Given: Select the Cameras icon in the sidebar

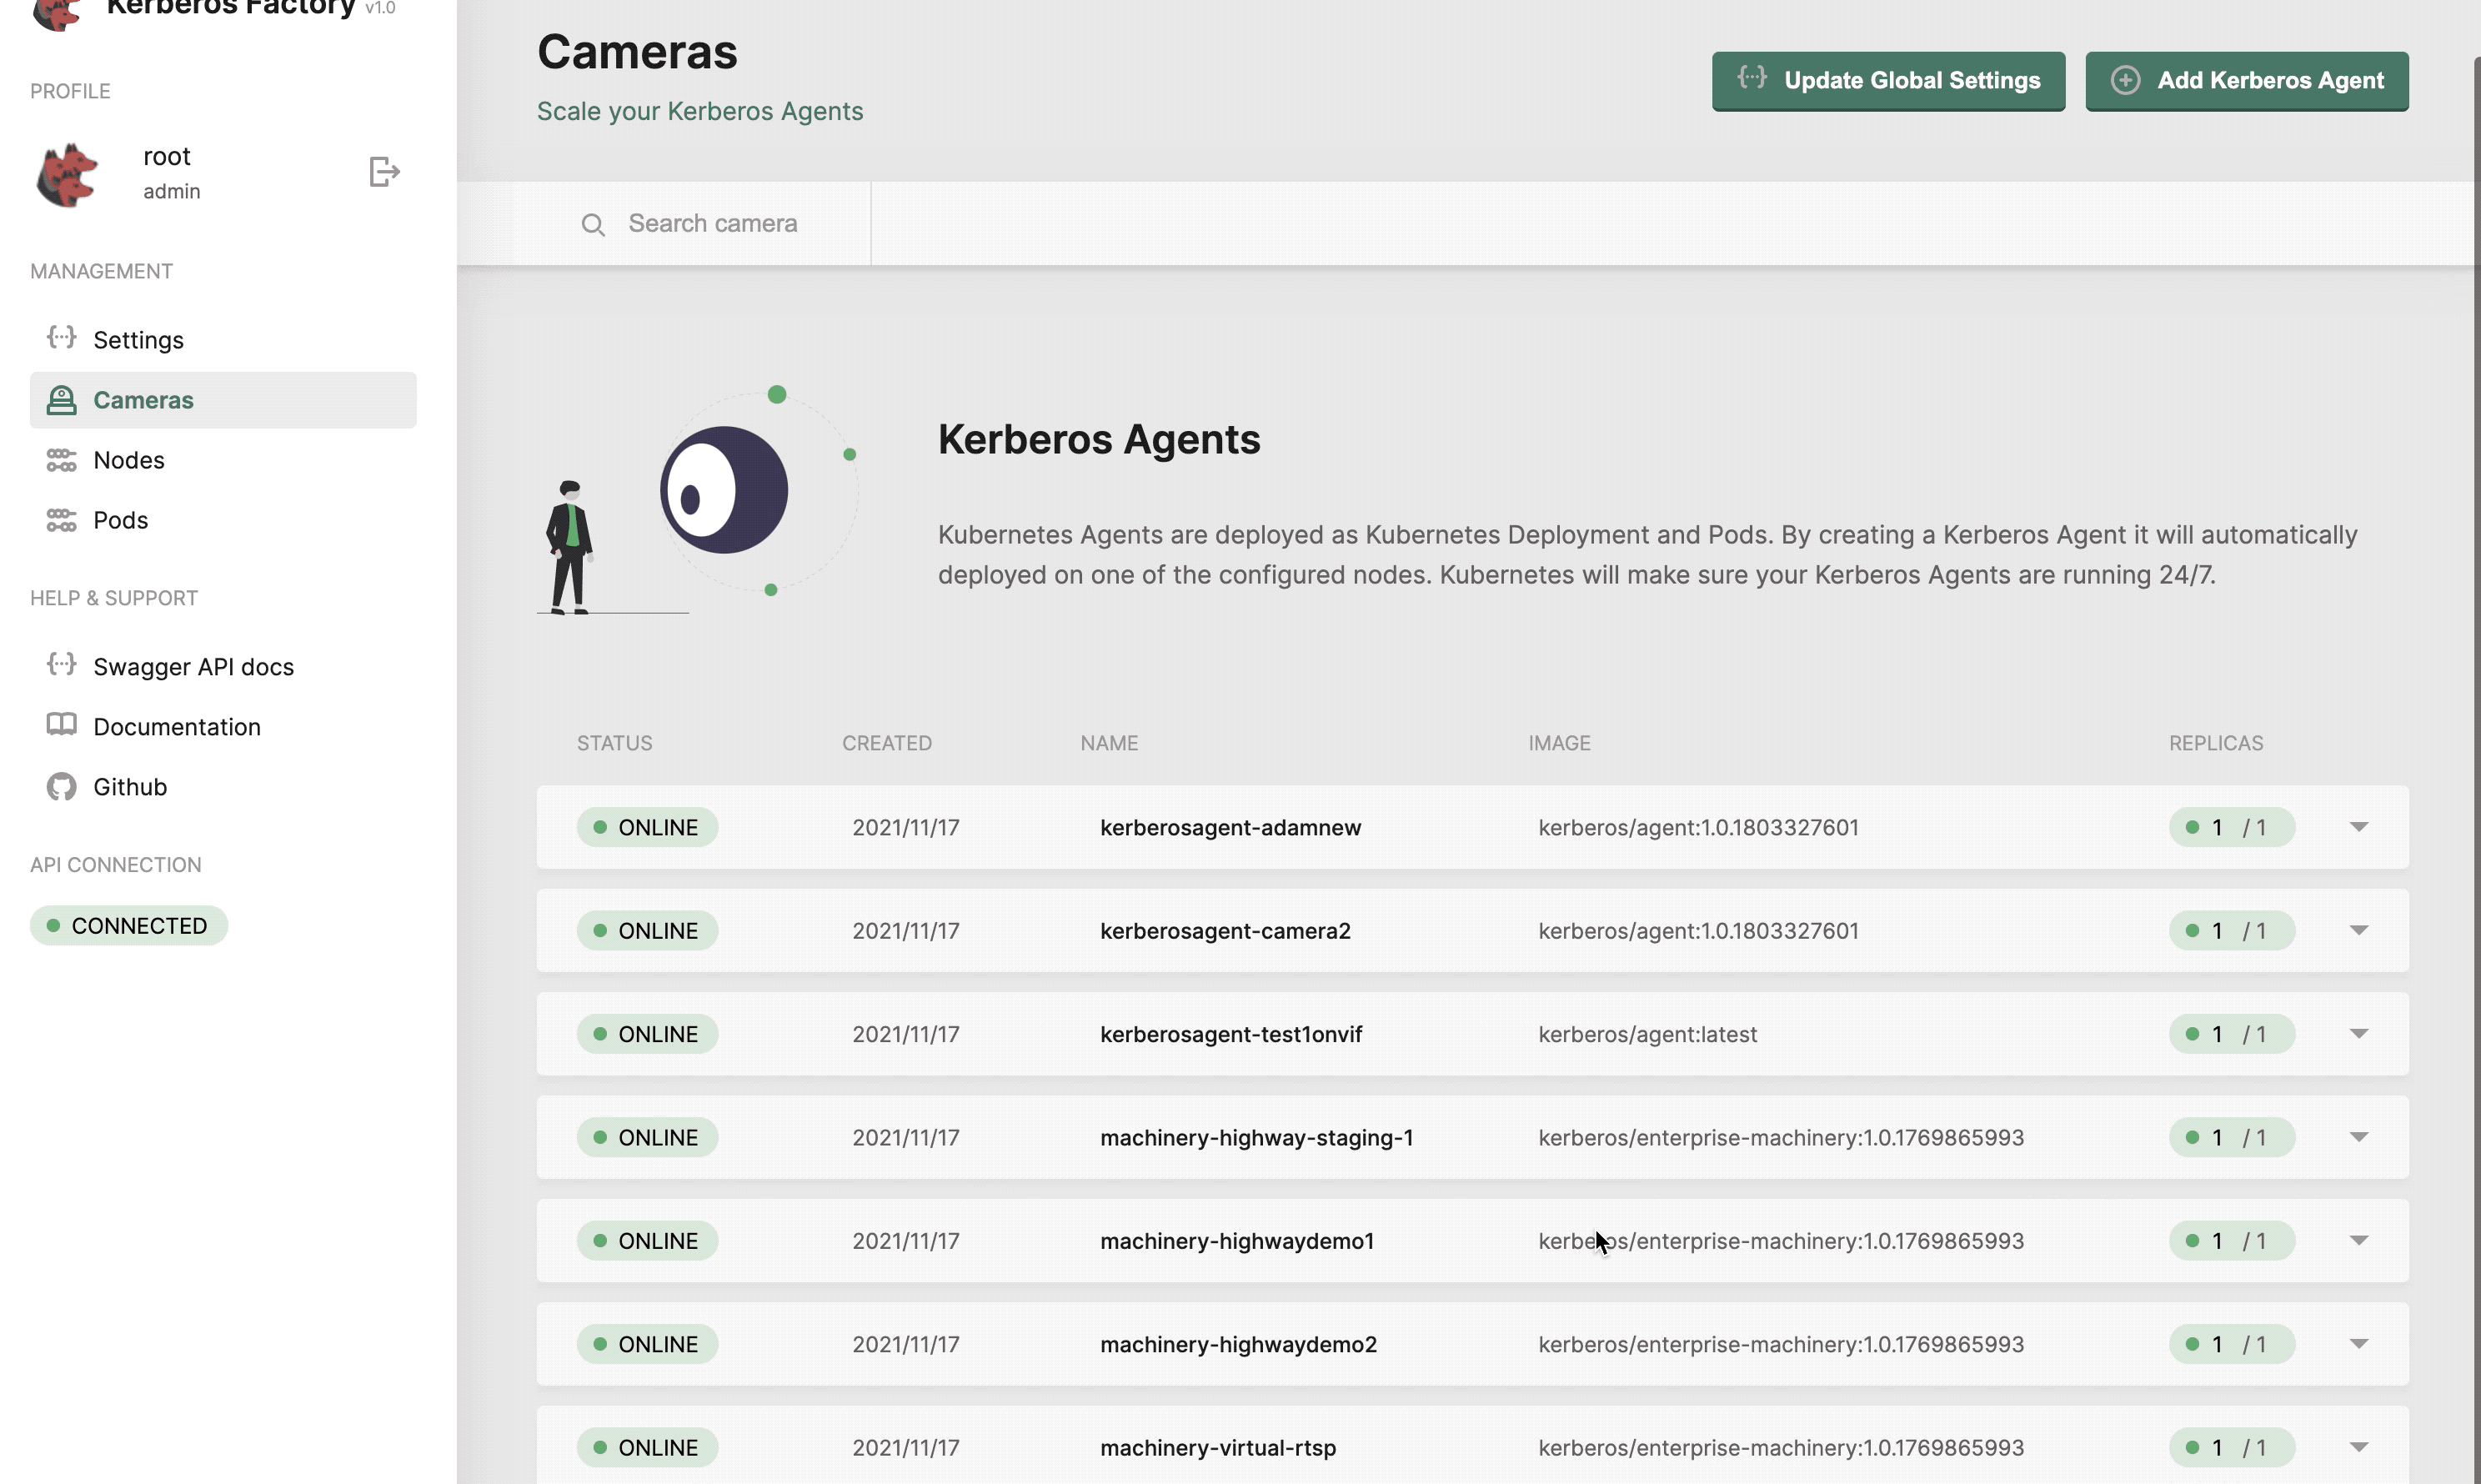Looking at the screenshot, I should point(61,399).
